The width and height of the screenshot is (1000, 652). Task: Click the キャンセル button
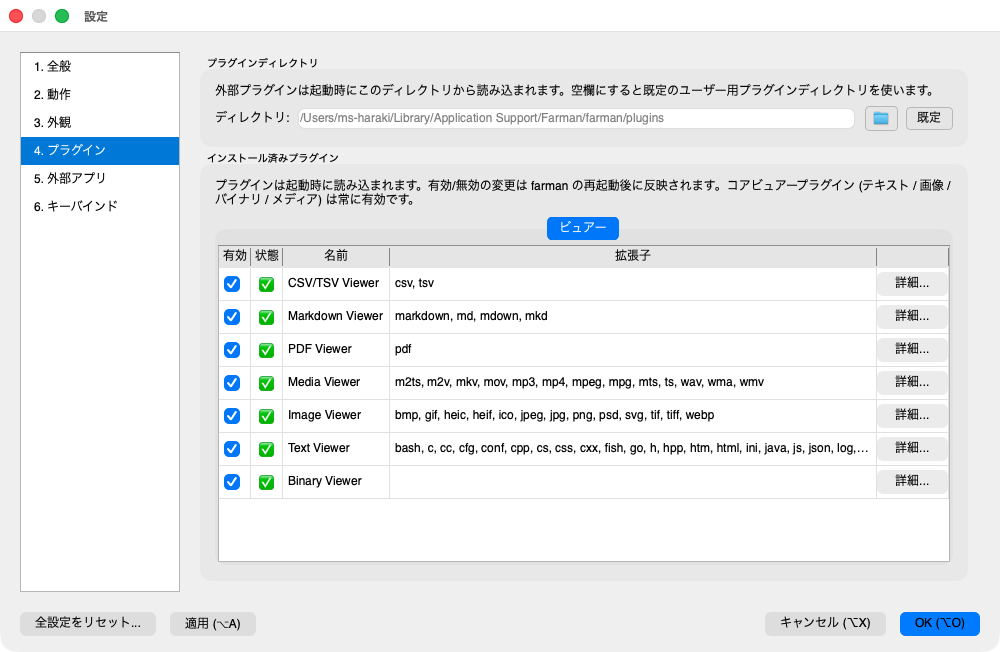tap(825, 623)
